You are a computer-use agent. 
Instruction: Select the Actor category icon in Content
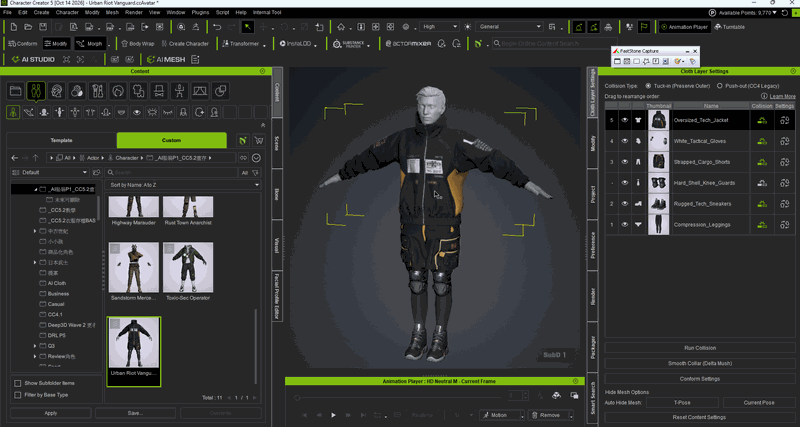(36, 91)
